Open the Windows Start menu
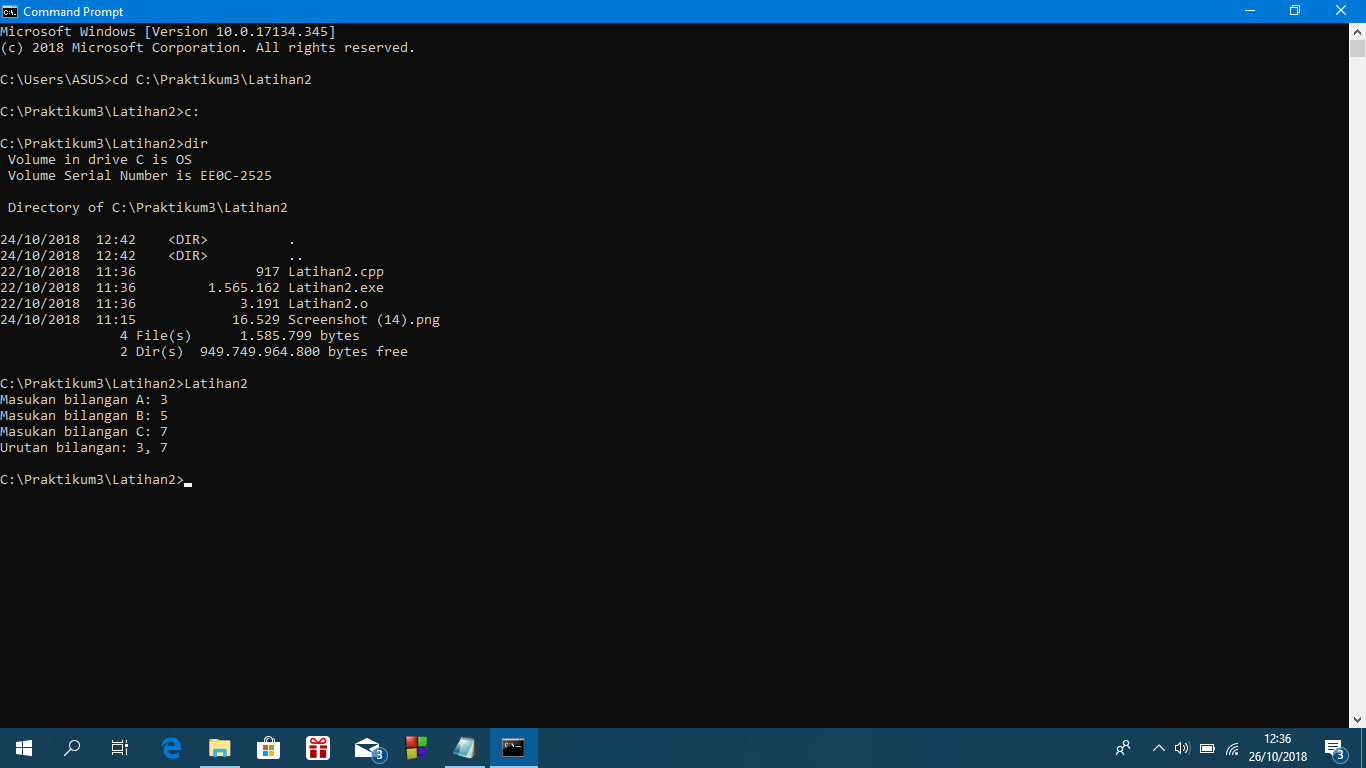The image size is (1366, 768). (x=24, y=748)
